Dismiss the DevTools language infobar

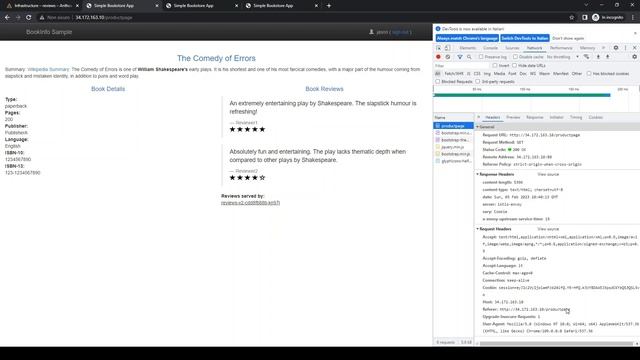coord(635,33)
